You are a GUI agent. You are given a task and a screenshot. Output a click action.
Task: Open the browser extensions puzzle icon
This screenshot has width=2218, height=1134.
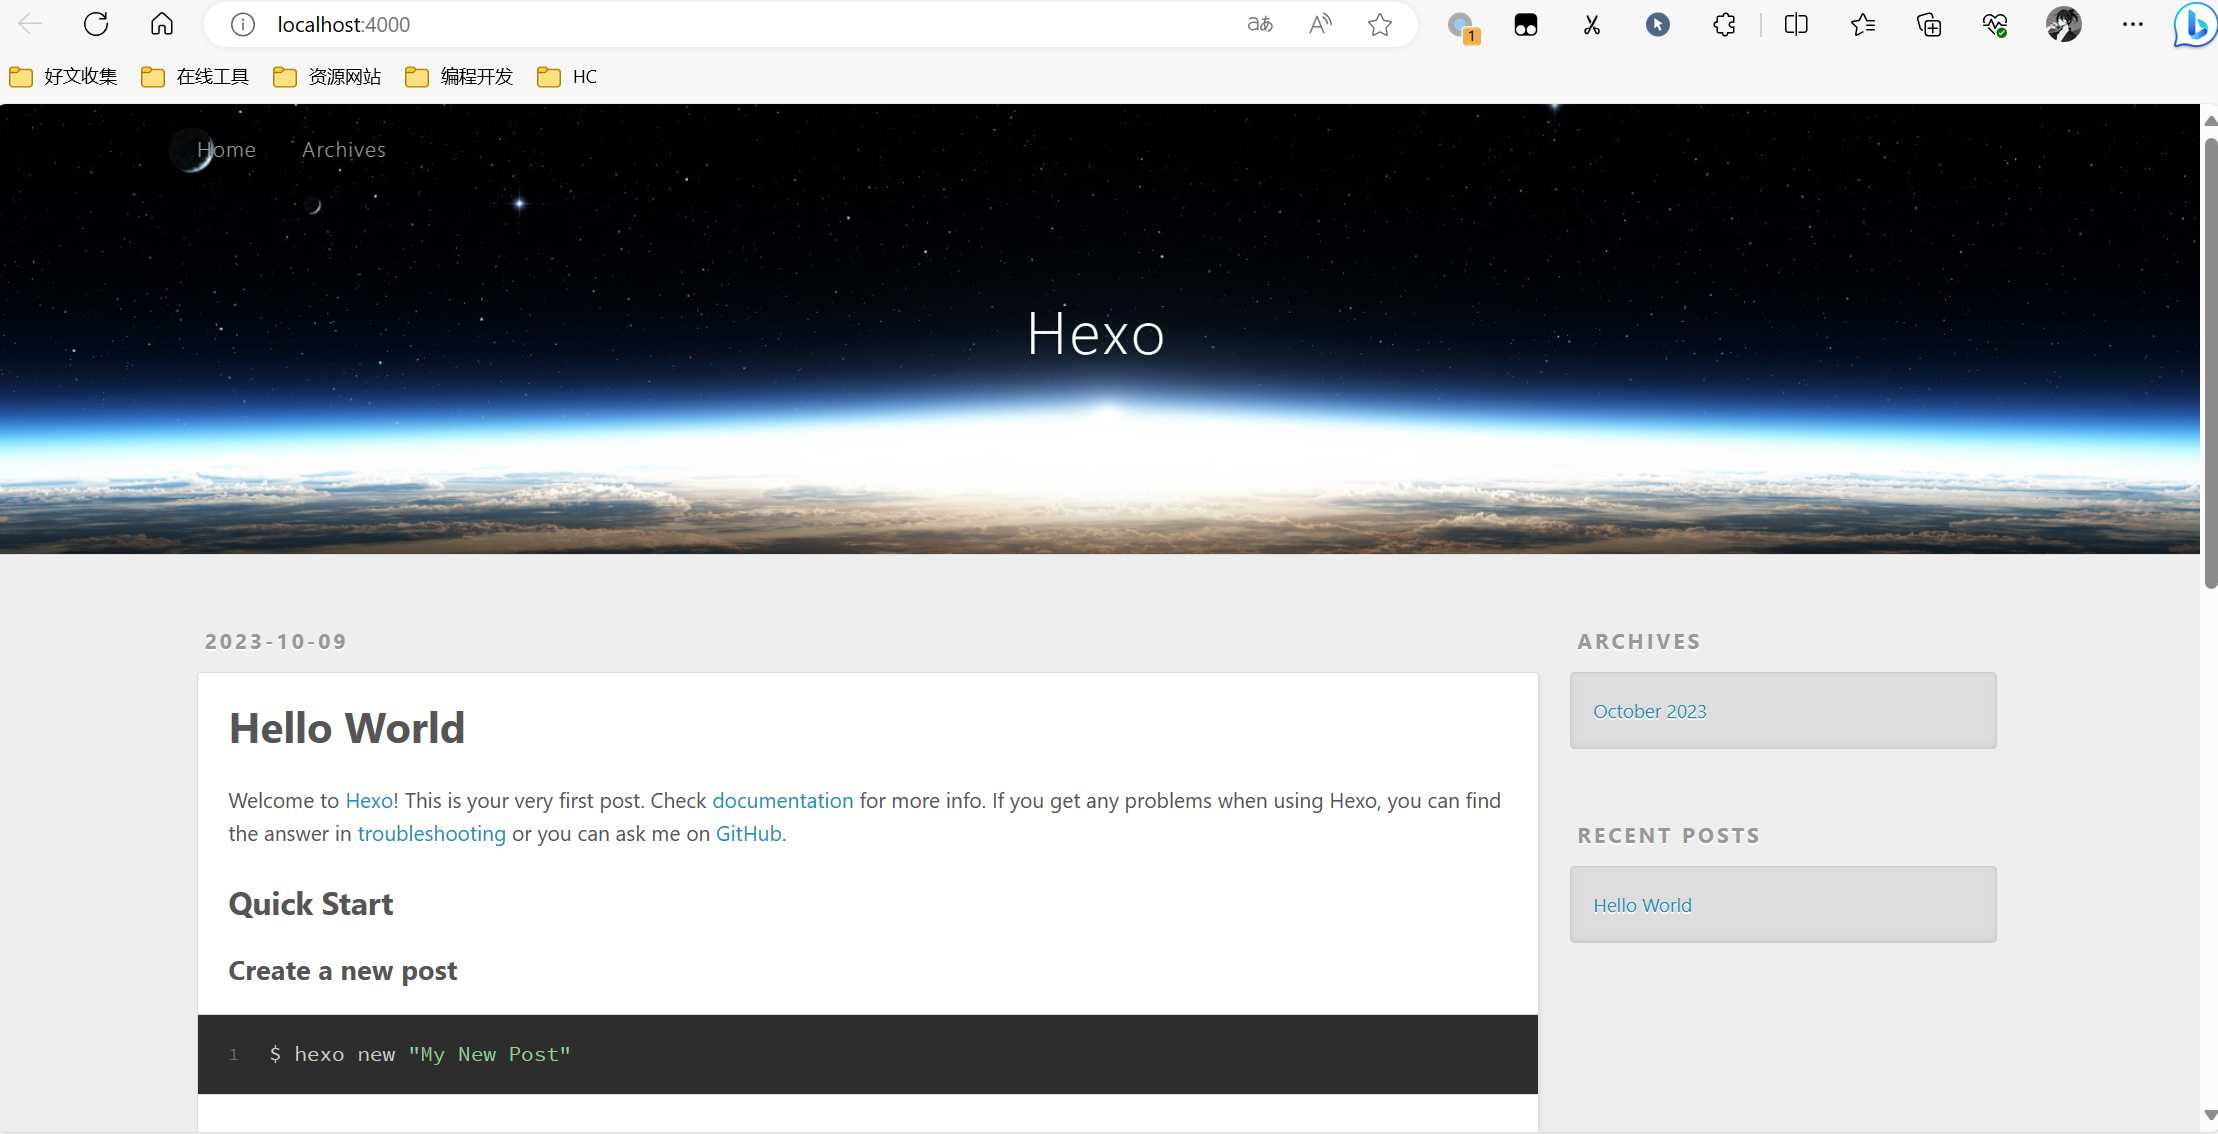(x=1724, y=24)
